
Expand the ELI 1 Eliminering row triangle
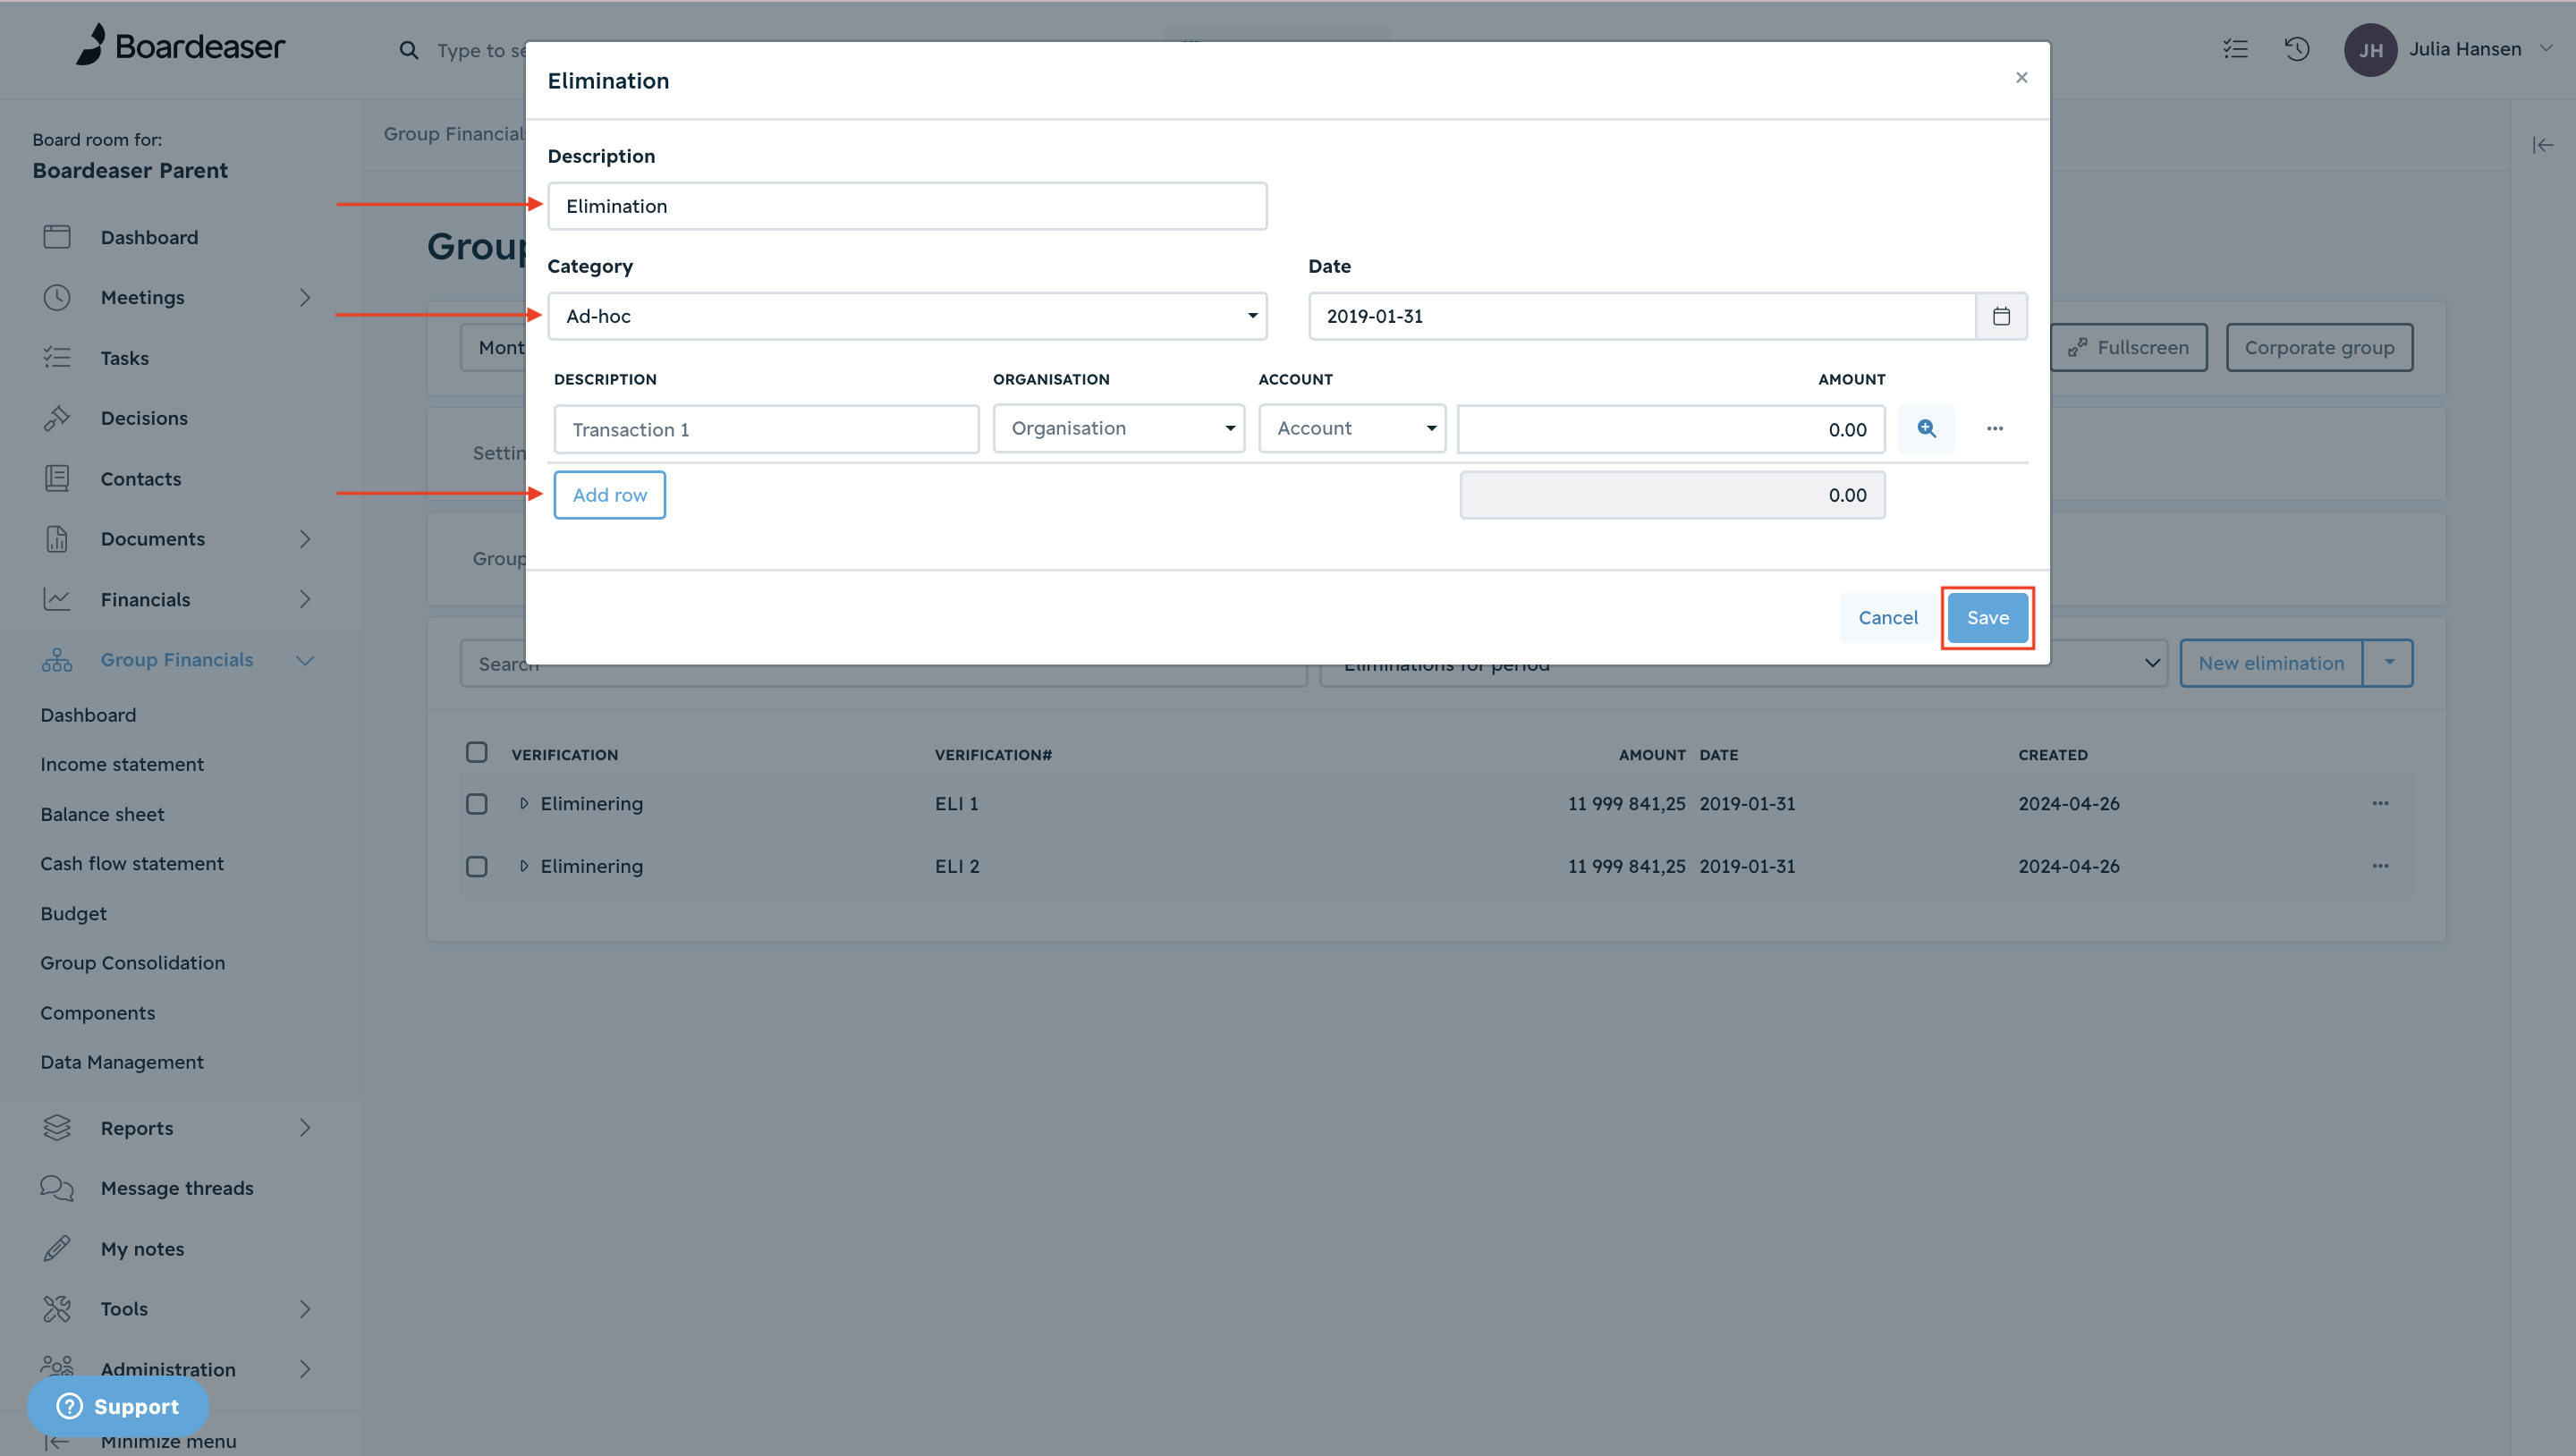click(523, 803)
